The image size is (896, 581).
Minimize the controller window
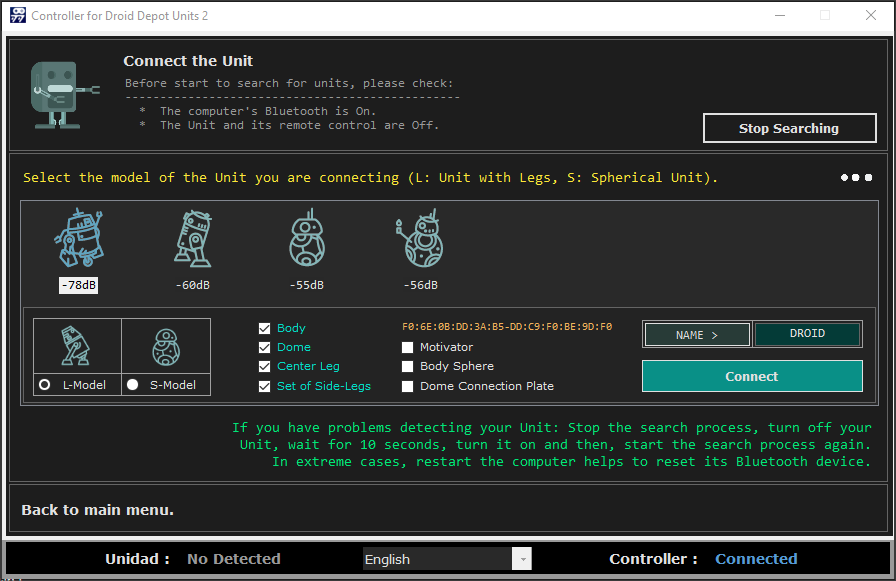[x=780, y=15]
